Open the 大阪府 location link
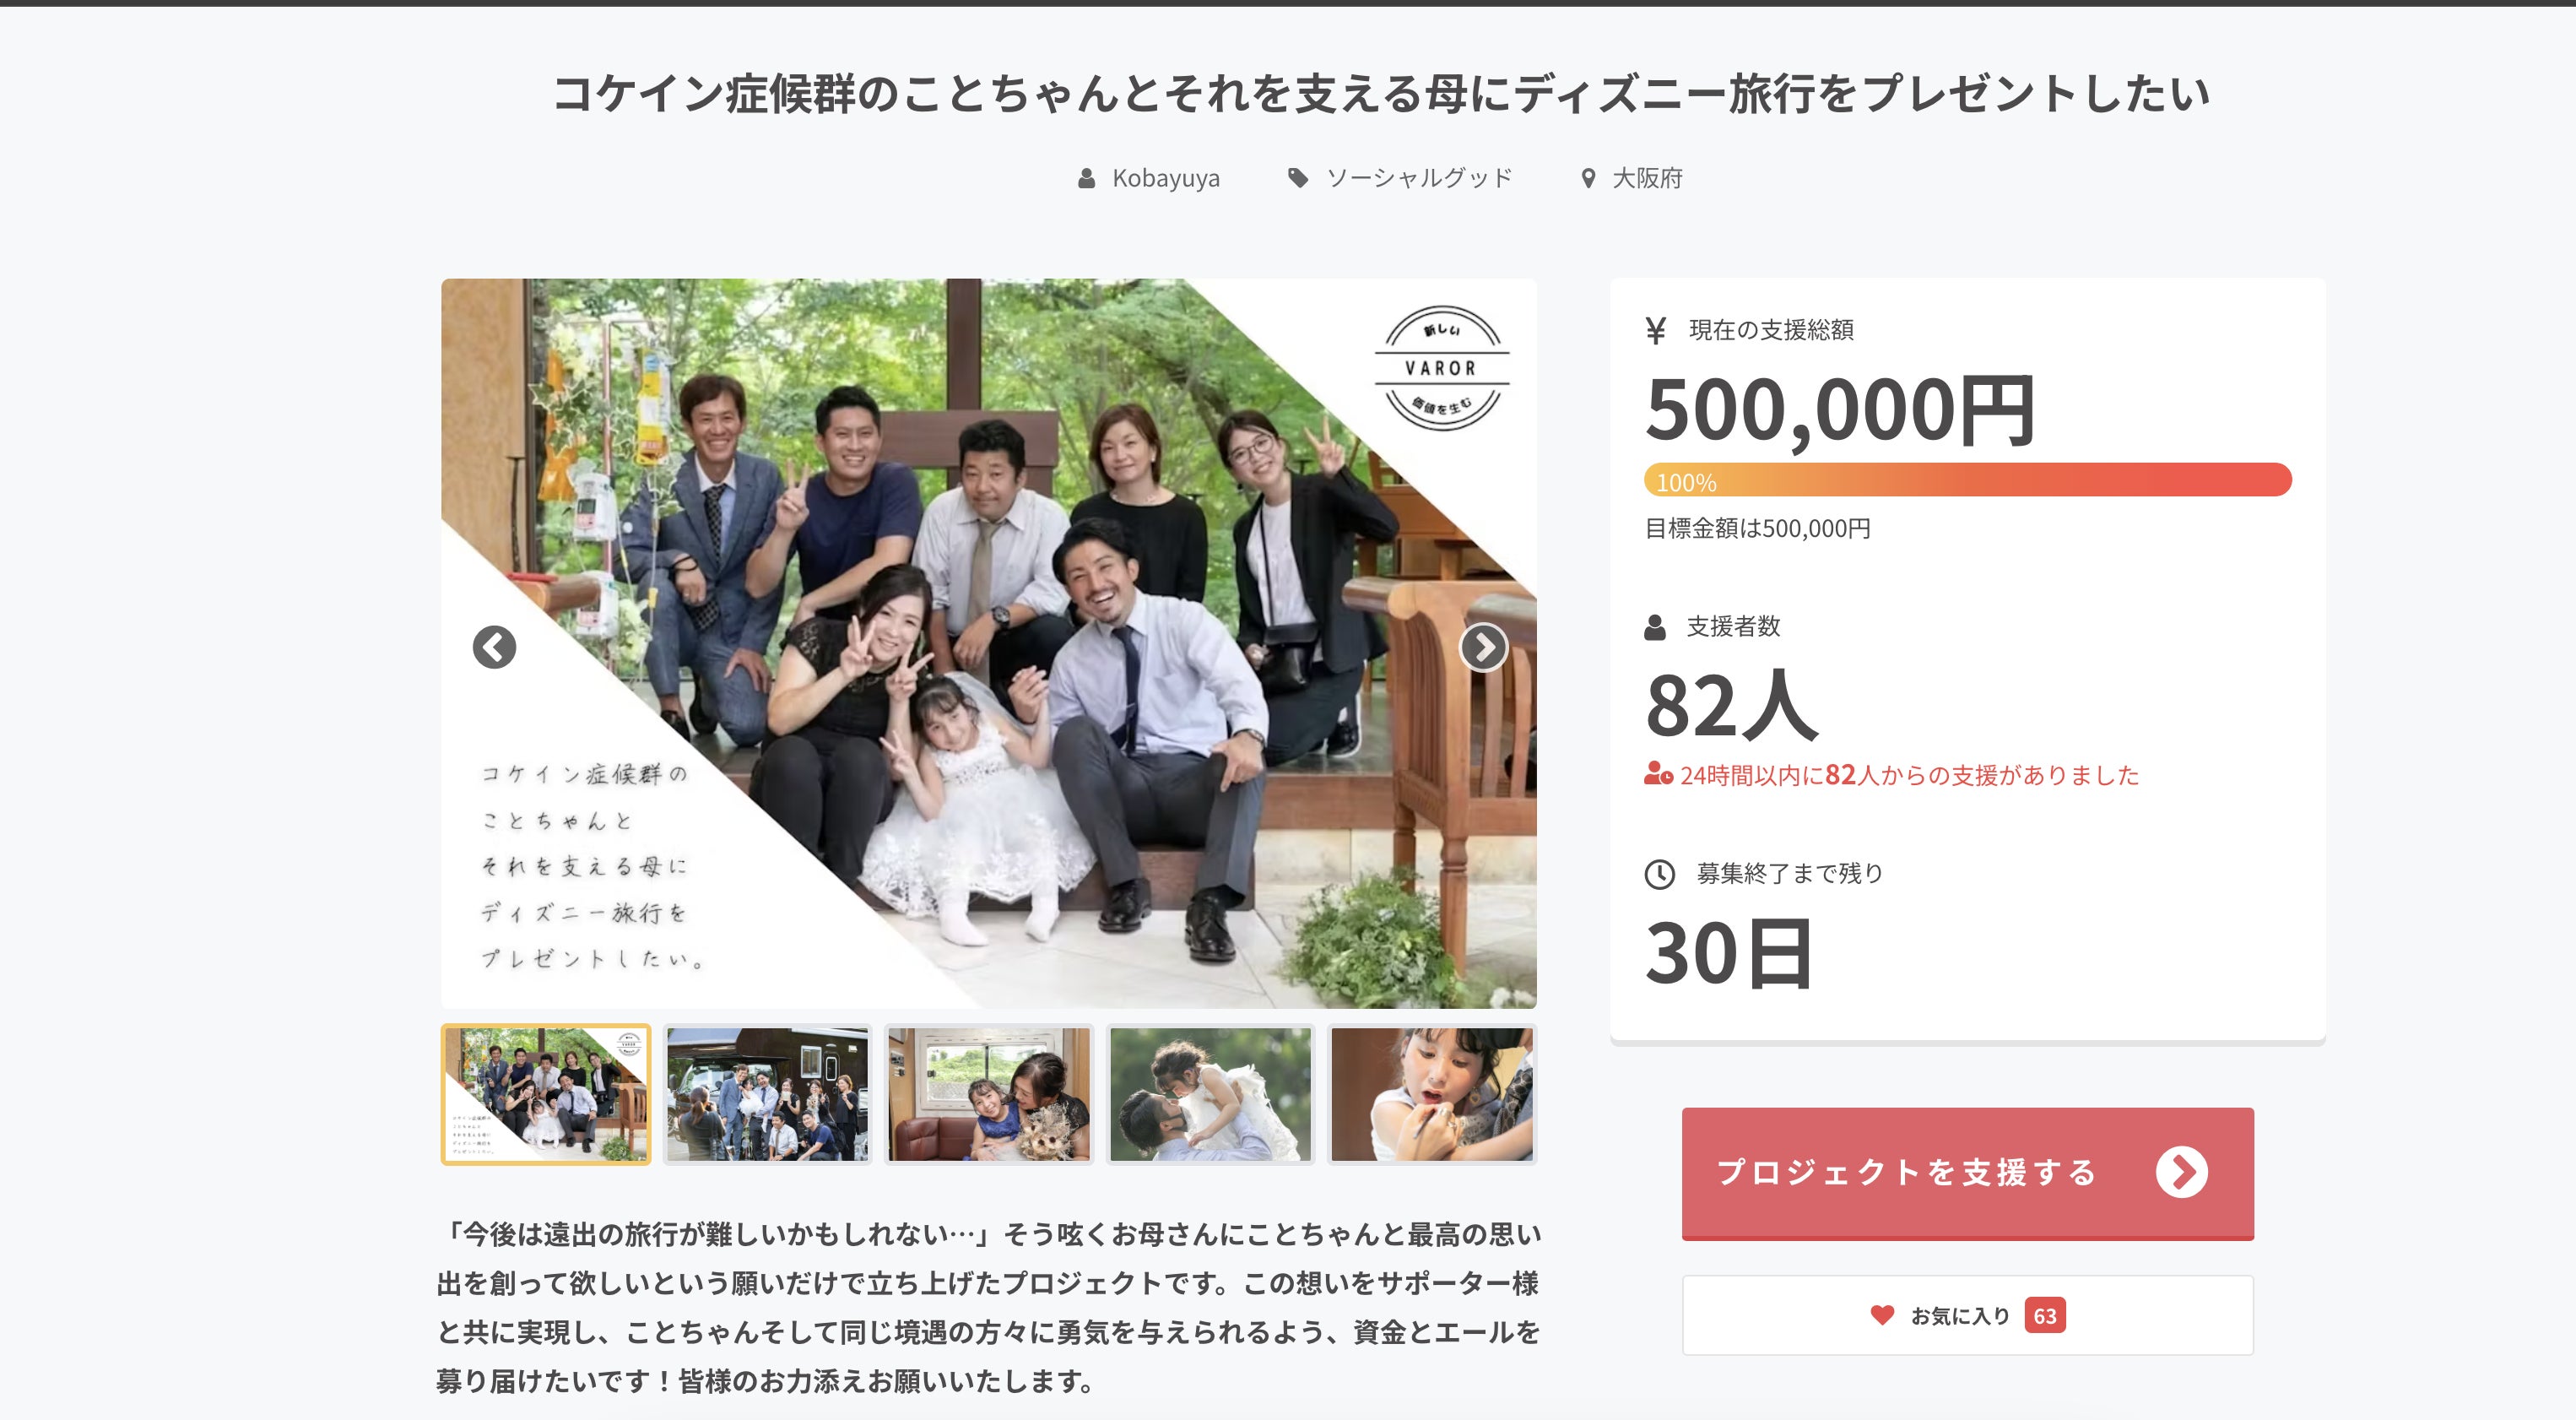Image resolution: width=2576 pixels, height=1420 pixels. (1647, 178)
